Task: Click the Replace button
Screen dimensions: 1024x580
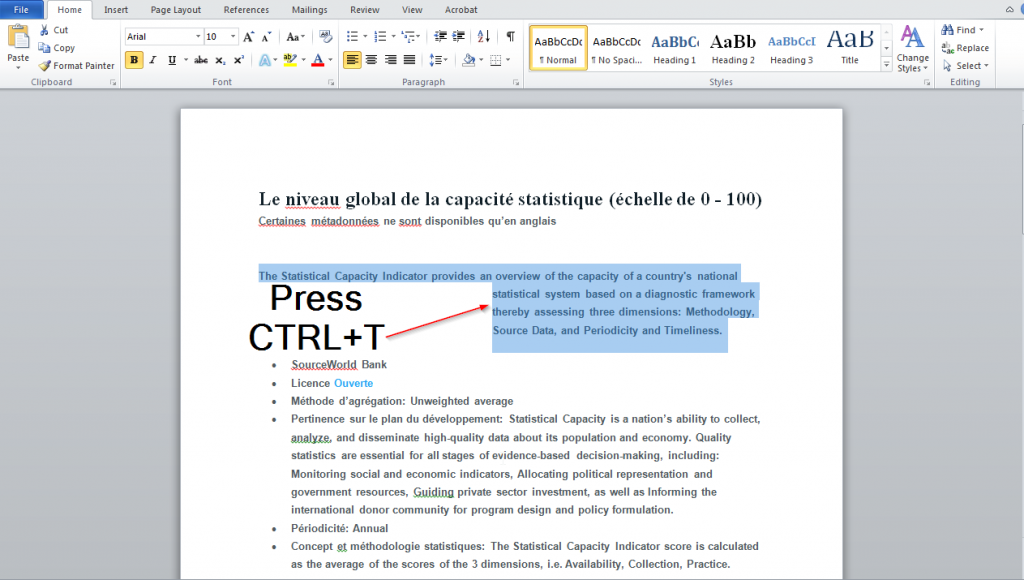Action: (965, 48)
